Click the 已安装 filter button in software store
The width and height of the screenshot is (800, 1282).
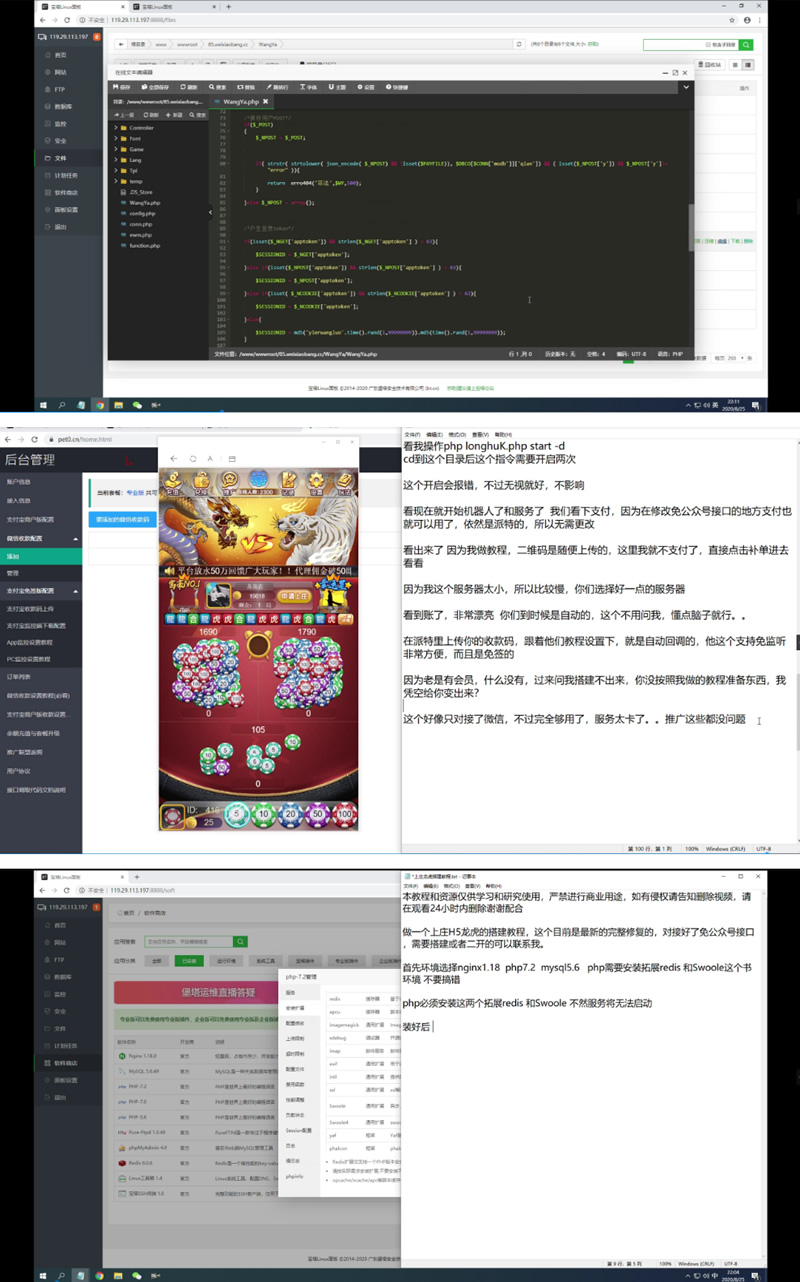click(187, 960)
